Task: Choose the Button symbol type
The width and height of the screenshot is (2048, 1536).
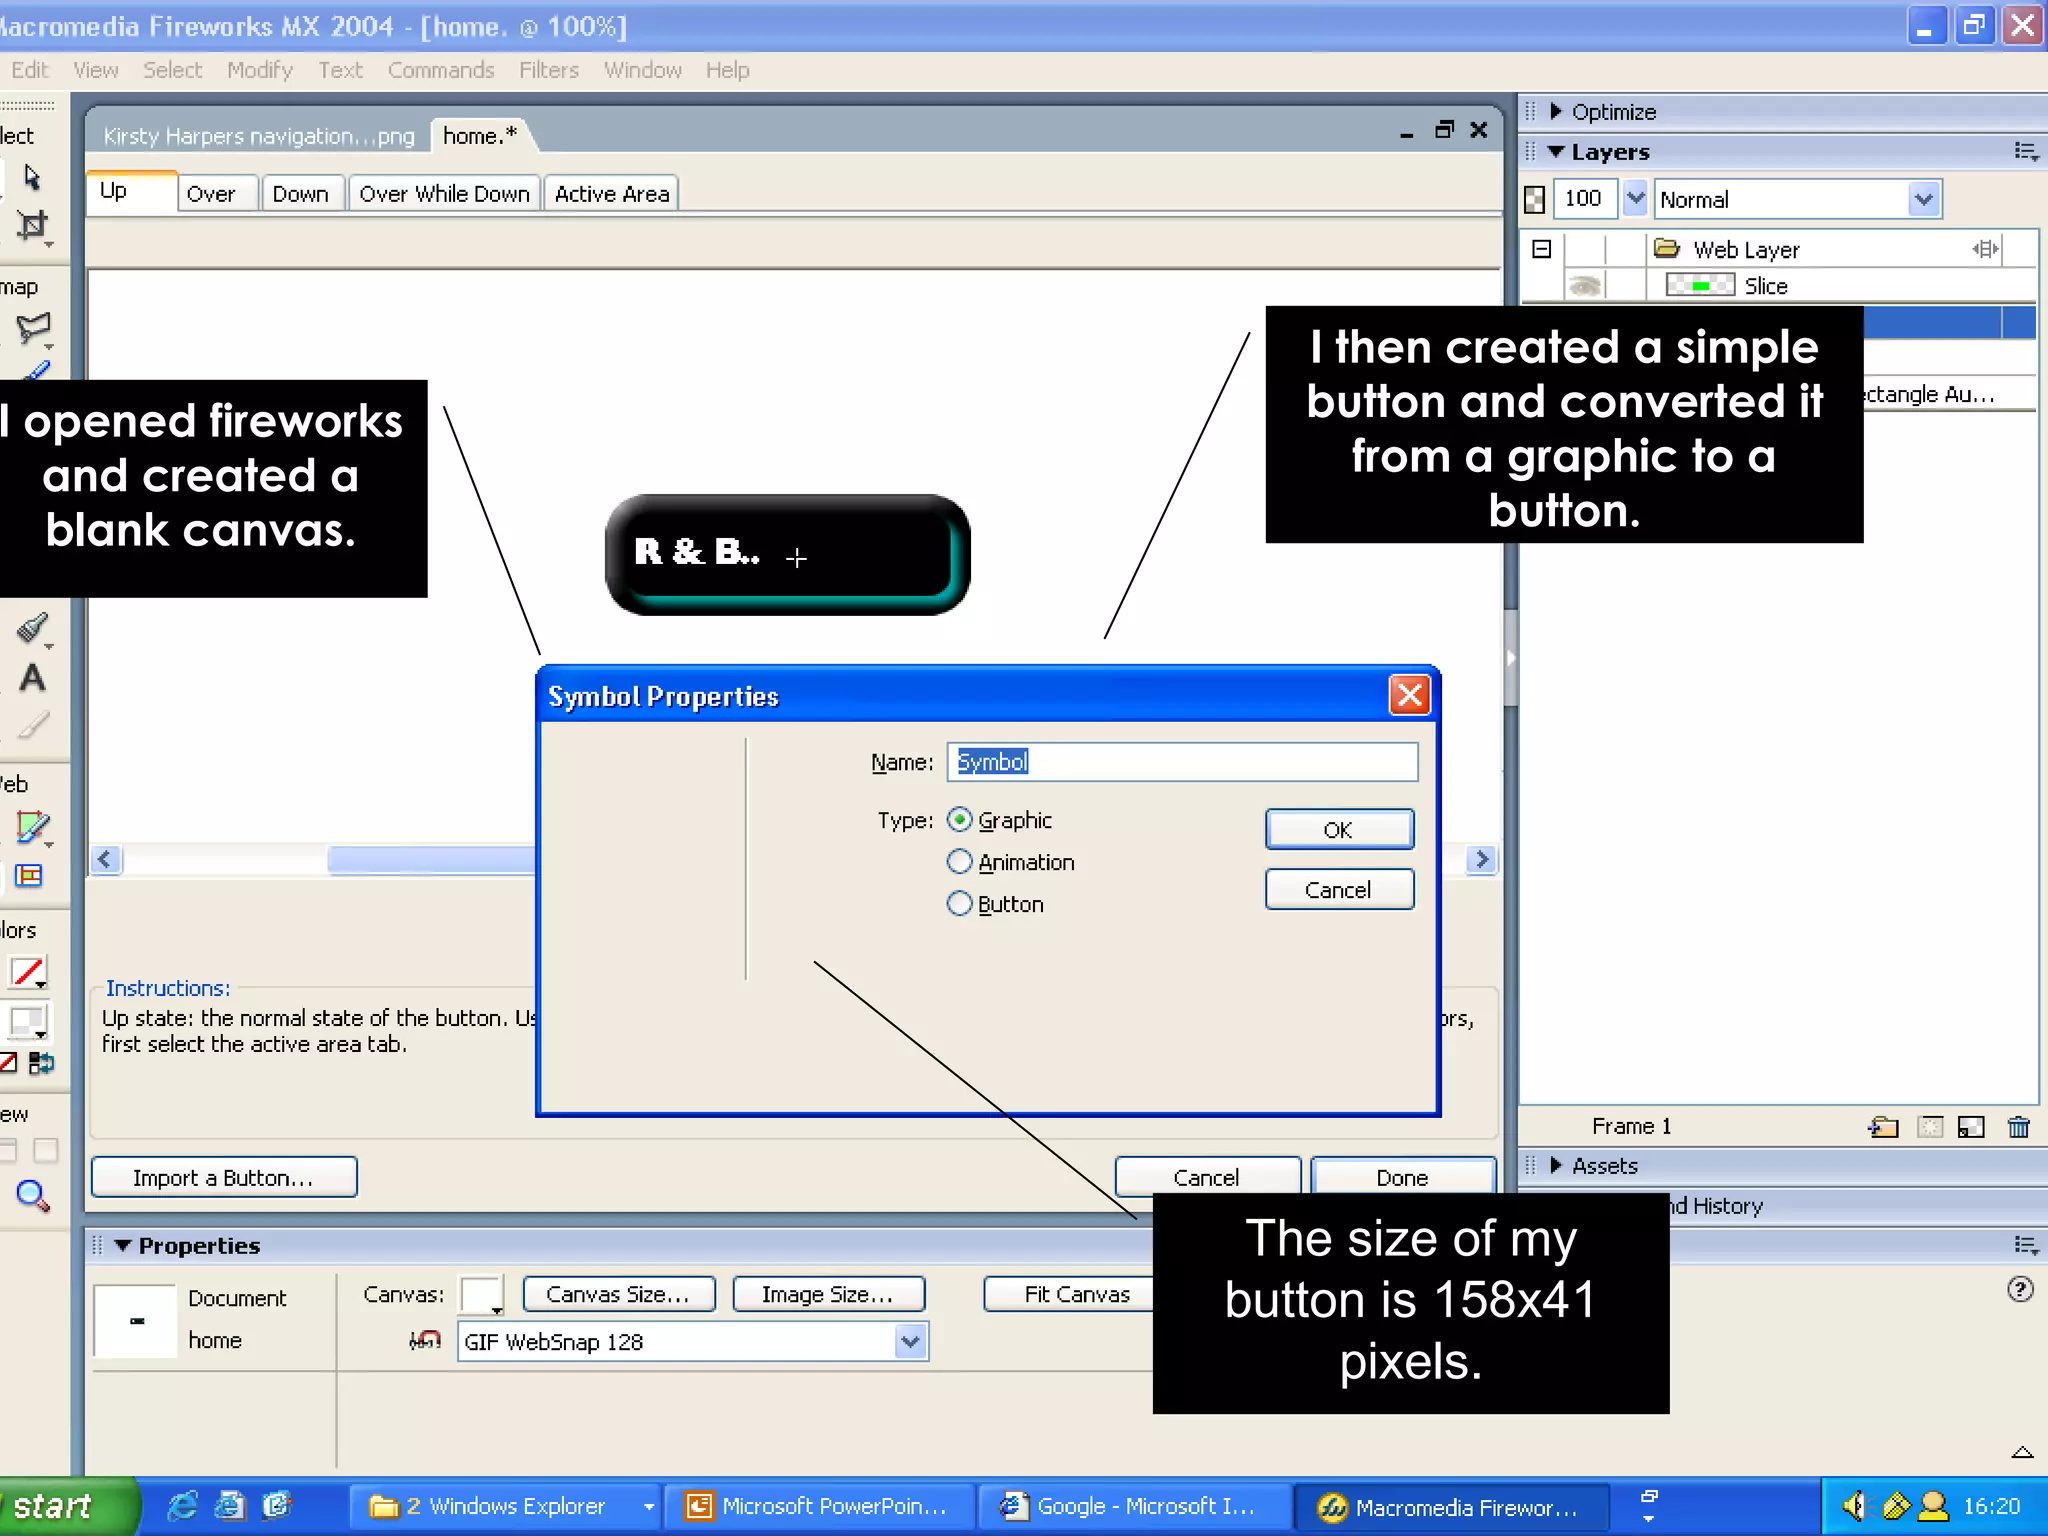Action: 959,904
